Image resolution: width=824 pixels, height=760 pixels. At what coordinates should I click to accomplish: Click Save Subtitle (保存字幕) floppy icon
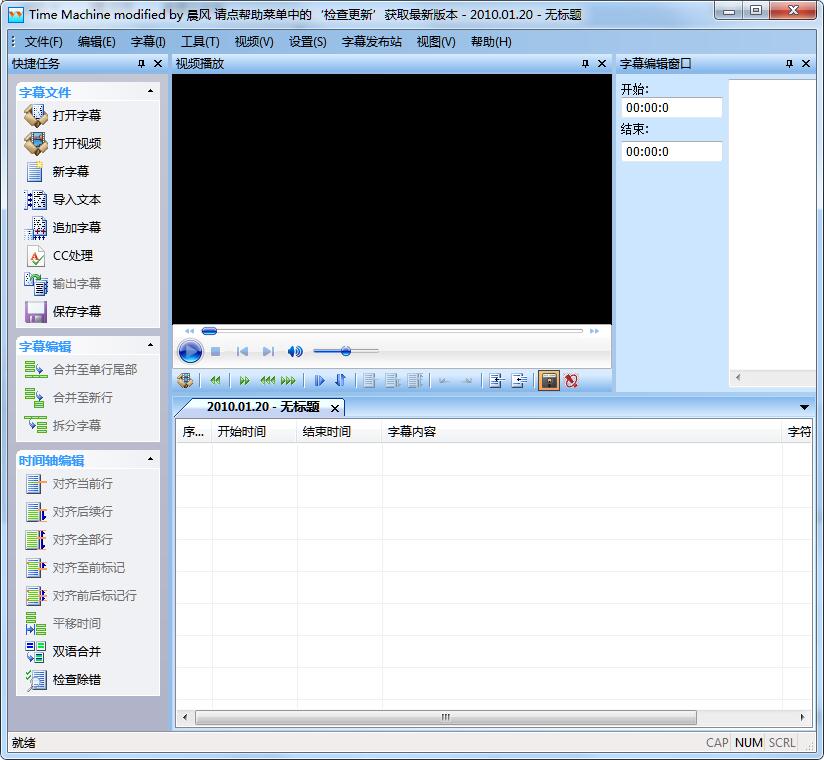pyautogui.click(x=36, y=311)
